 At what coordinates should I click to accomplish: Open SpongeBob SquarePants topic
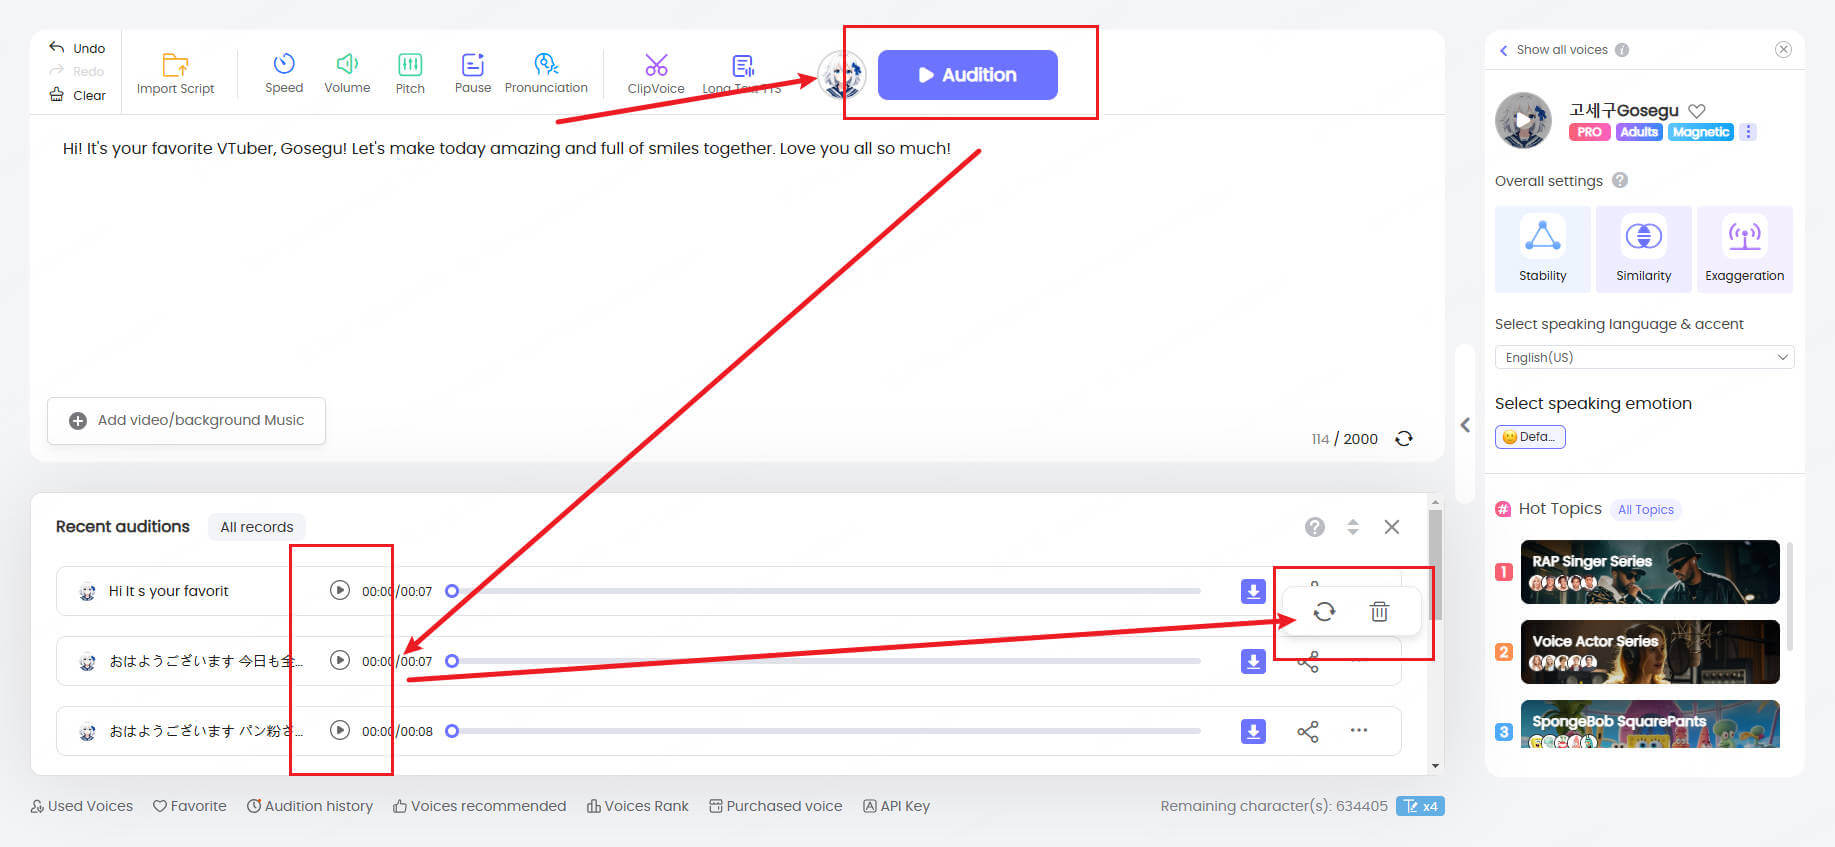[1650, 724]
